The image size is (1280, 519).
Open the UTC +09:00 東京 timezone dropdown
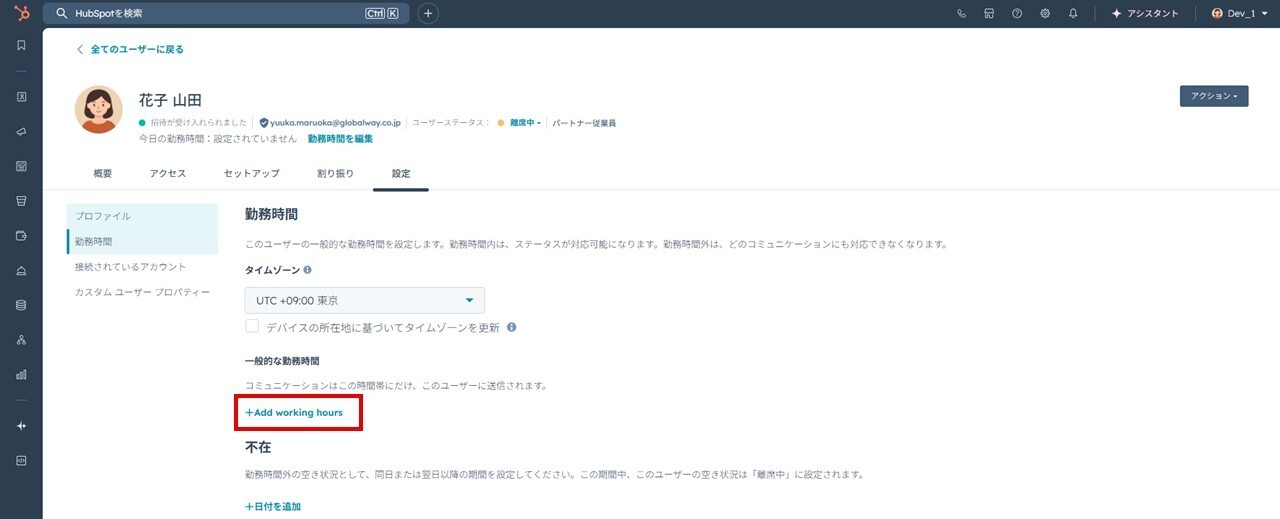click(365, 300)
